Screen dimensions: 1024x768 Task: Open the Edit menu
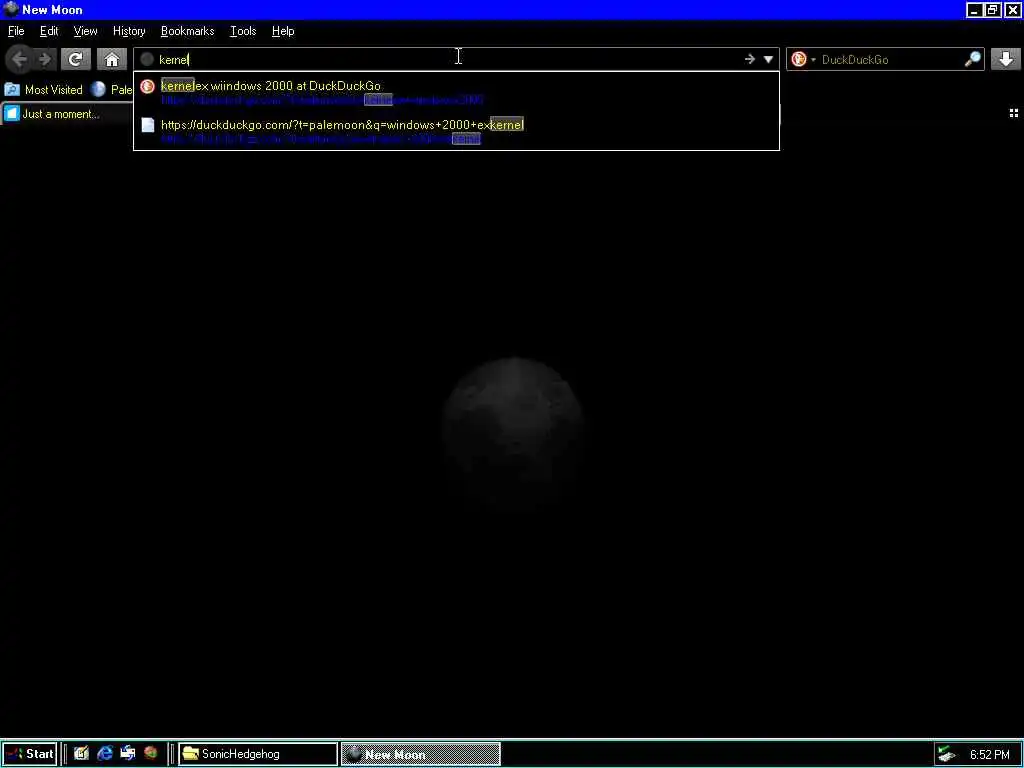49,31
